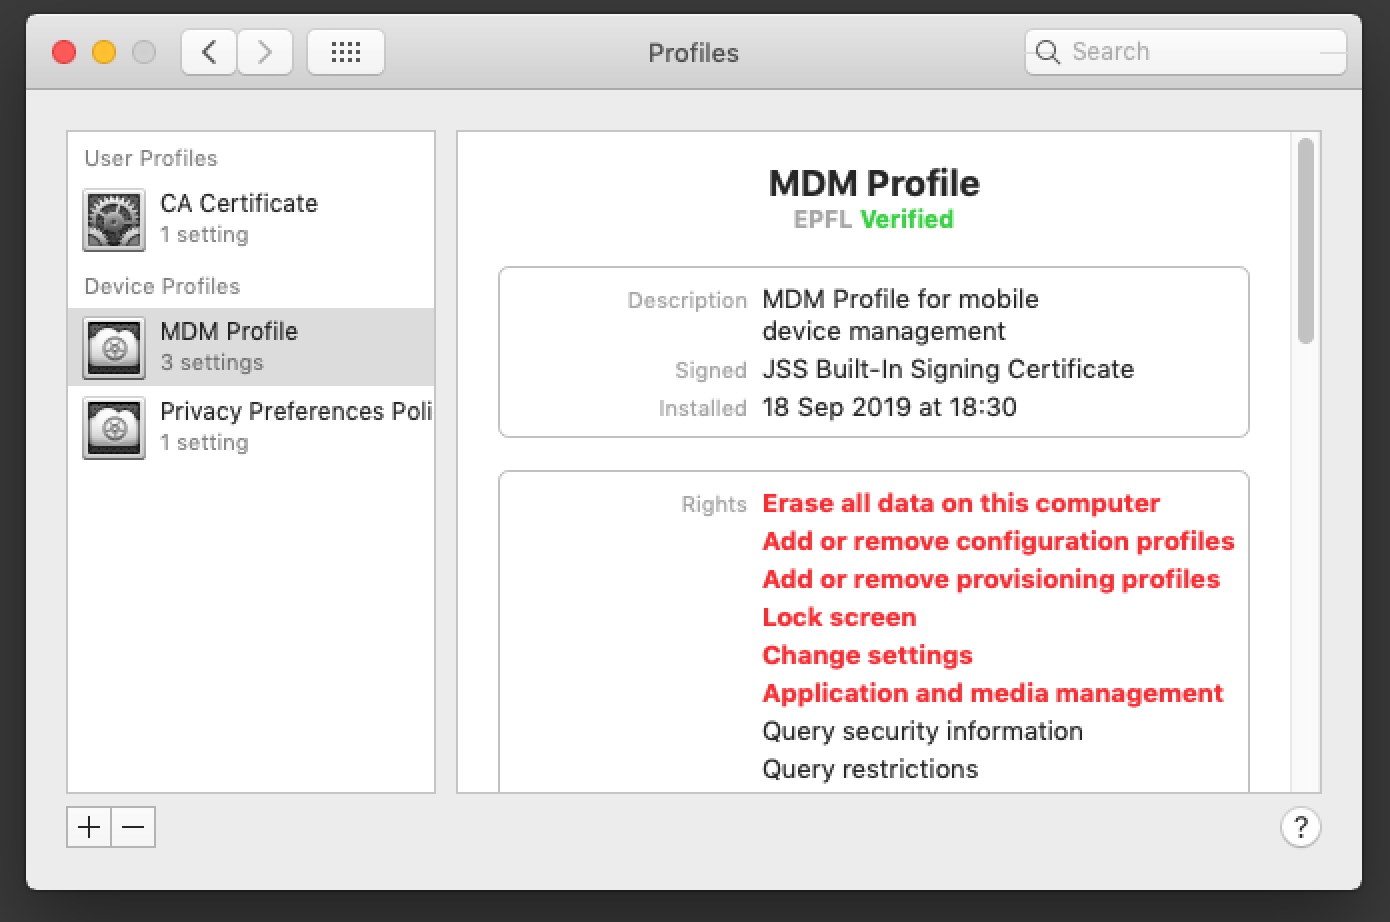Select the MDM Profile in Device Profiles

tap(229, 331)
